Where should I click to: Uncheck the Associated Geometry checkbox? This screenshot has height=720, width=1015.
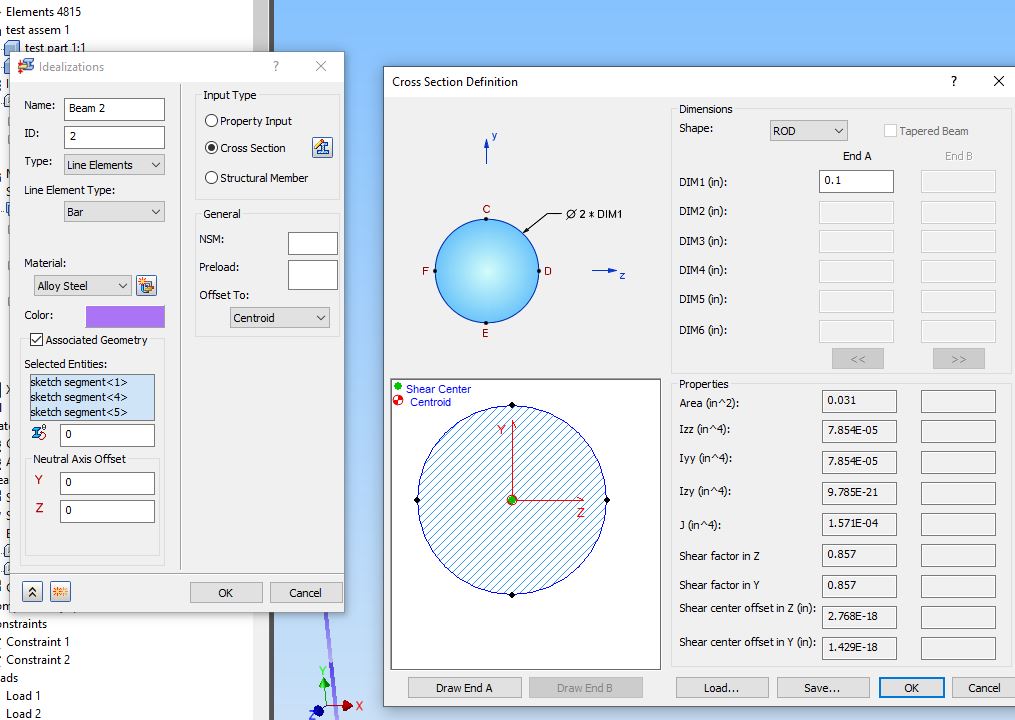[x=35, y=338]
